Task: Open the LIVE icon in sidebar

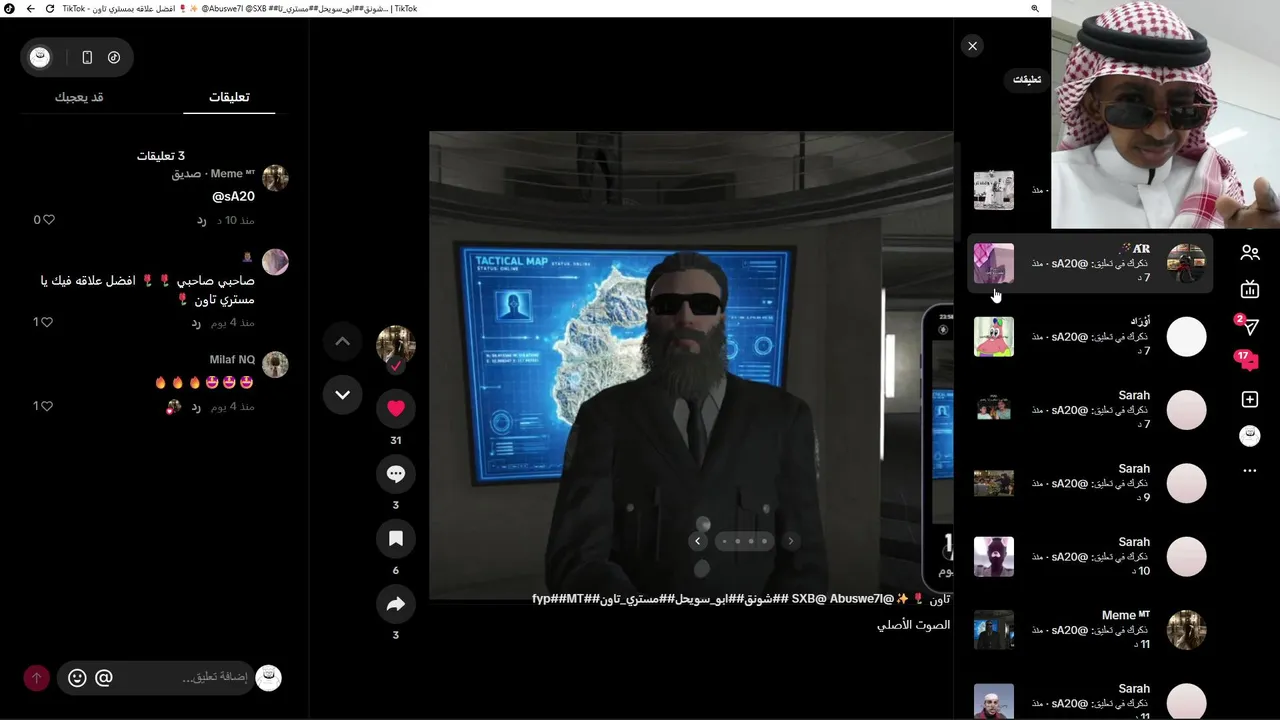Action: click(1249, 290)
